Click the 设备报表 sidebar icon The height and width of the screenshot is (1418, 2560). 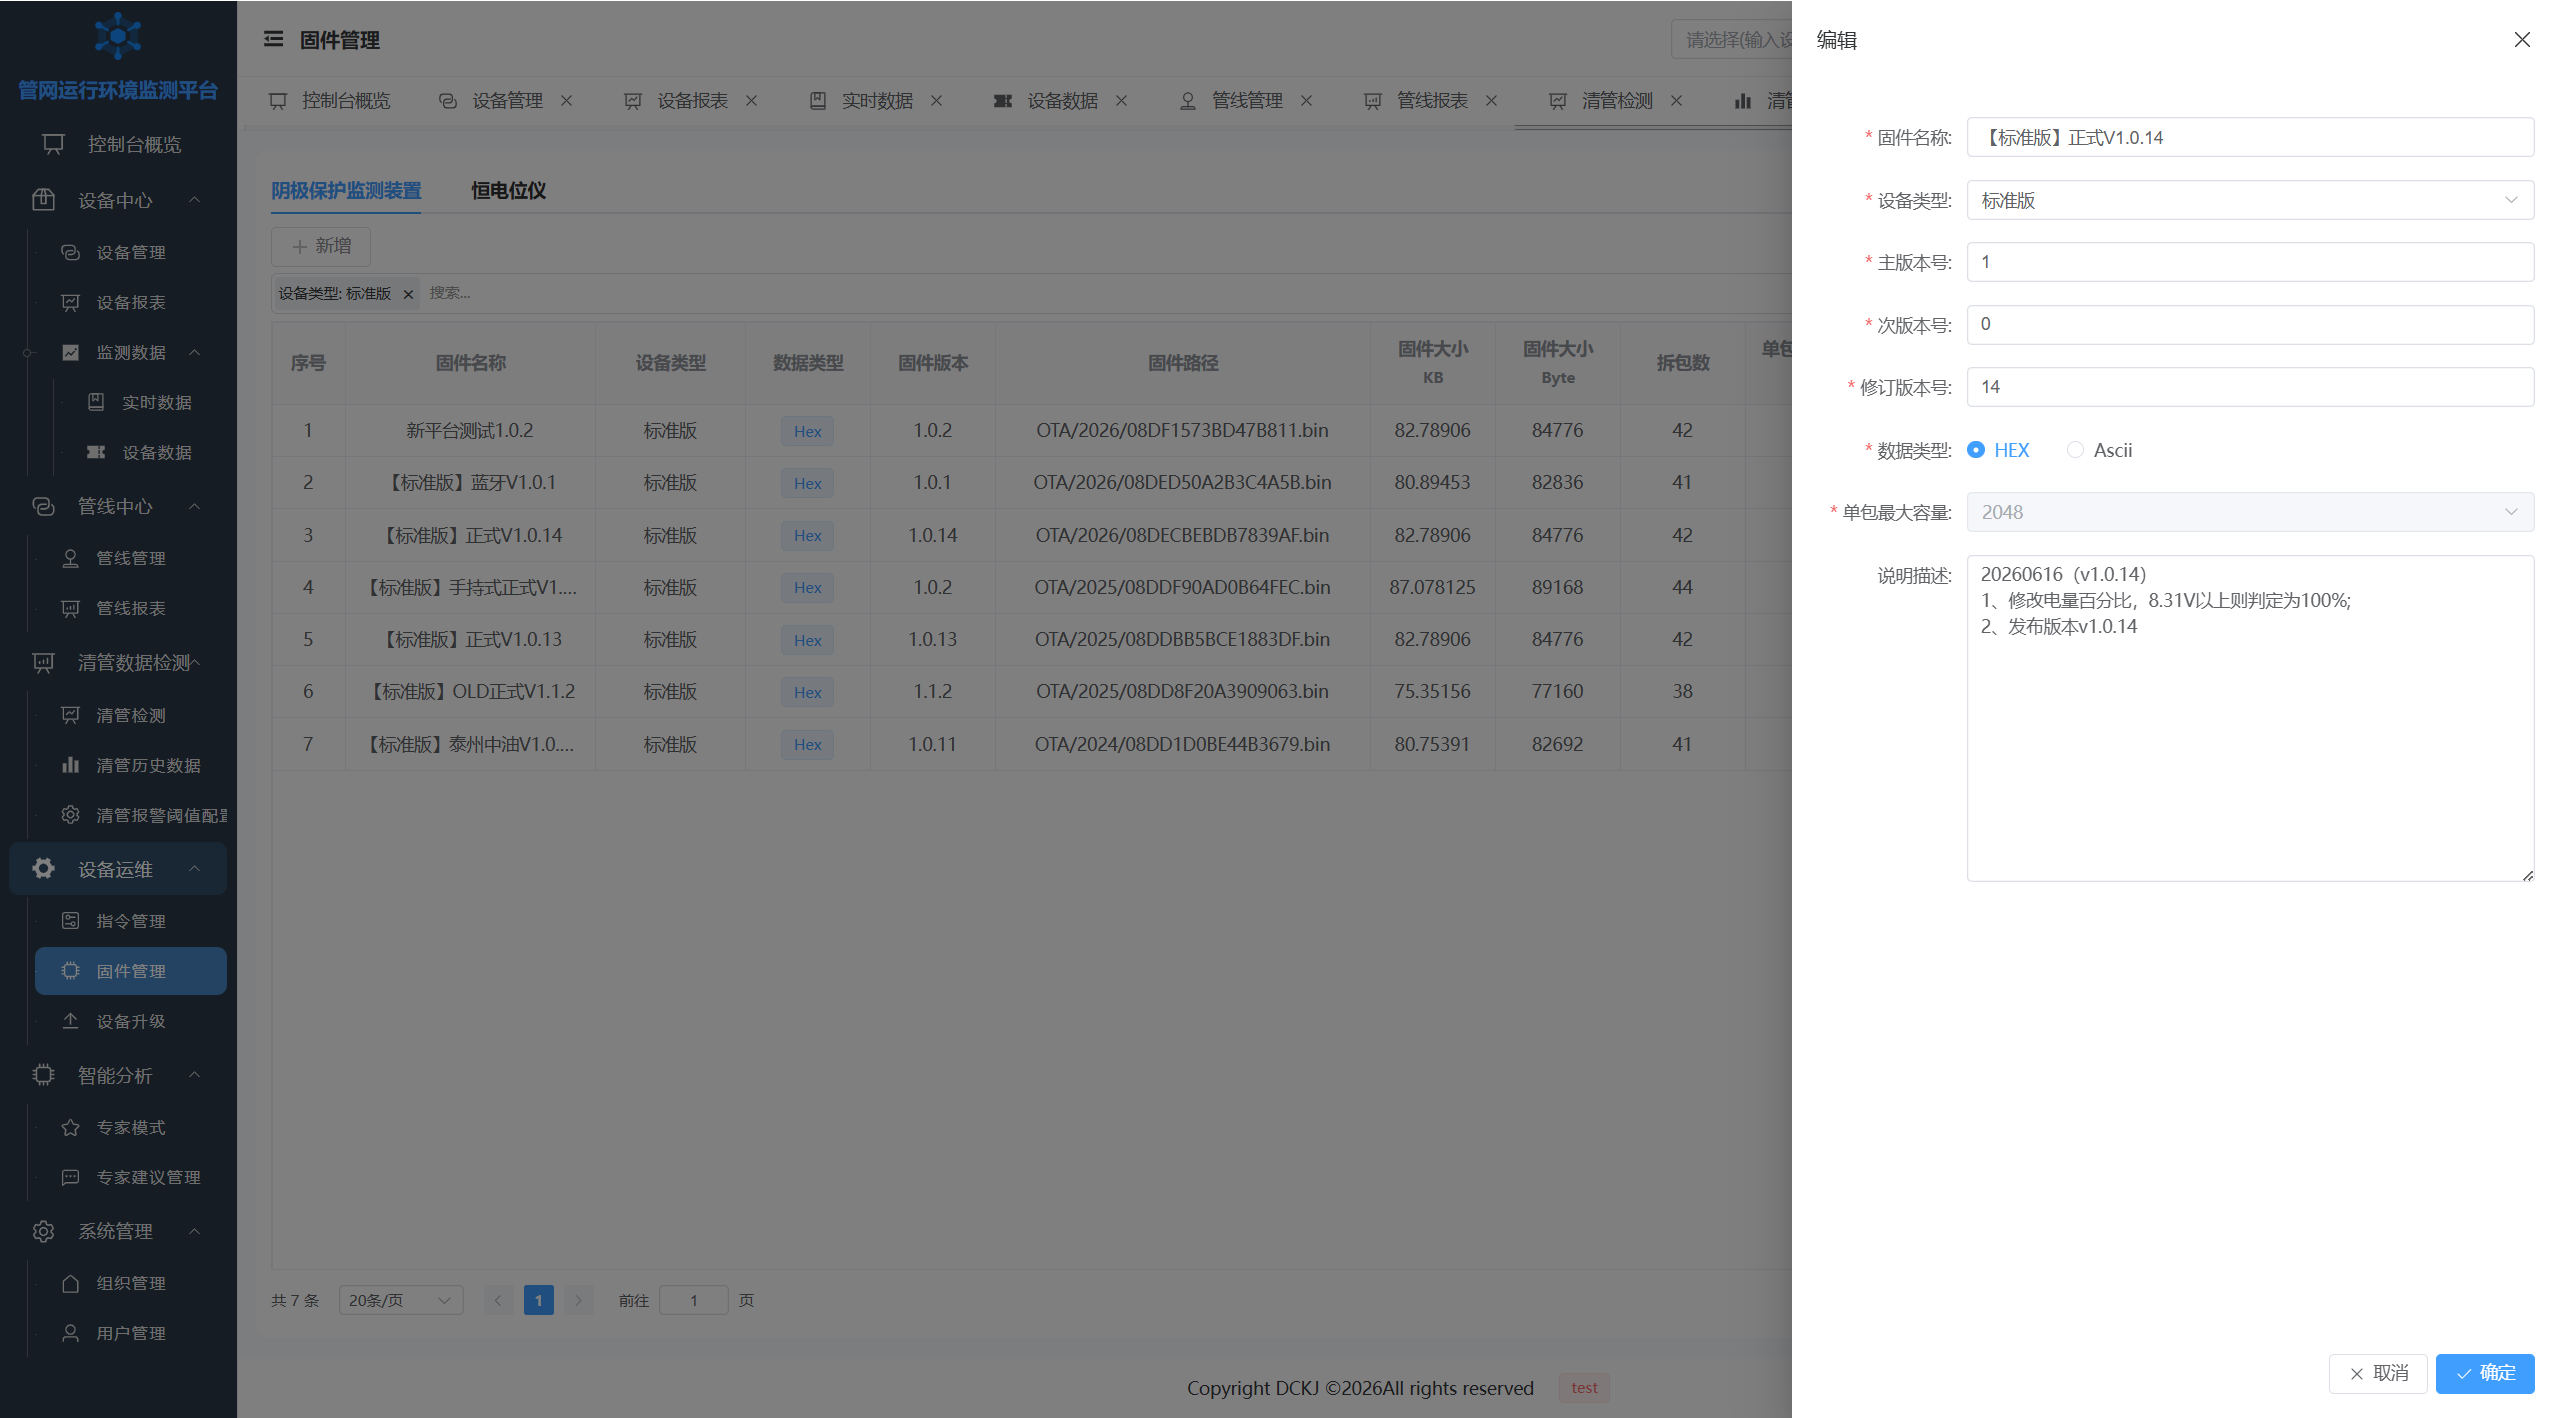(70, 302)
